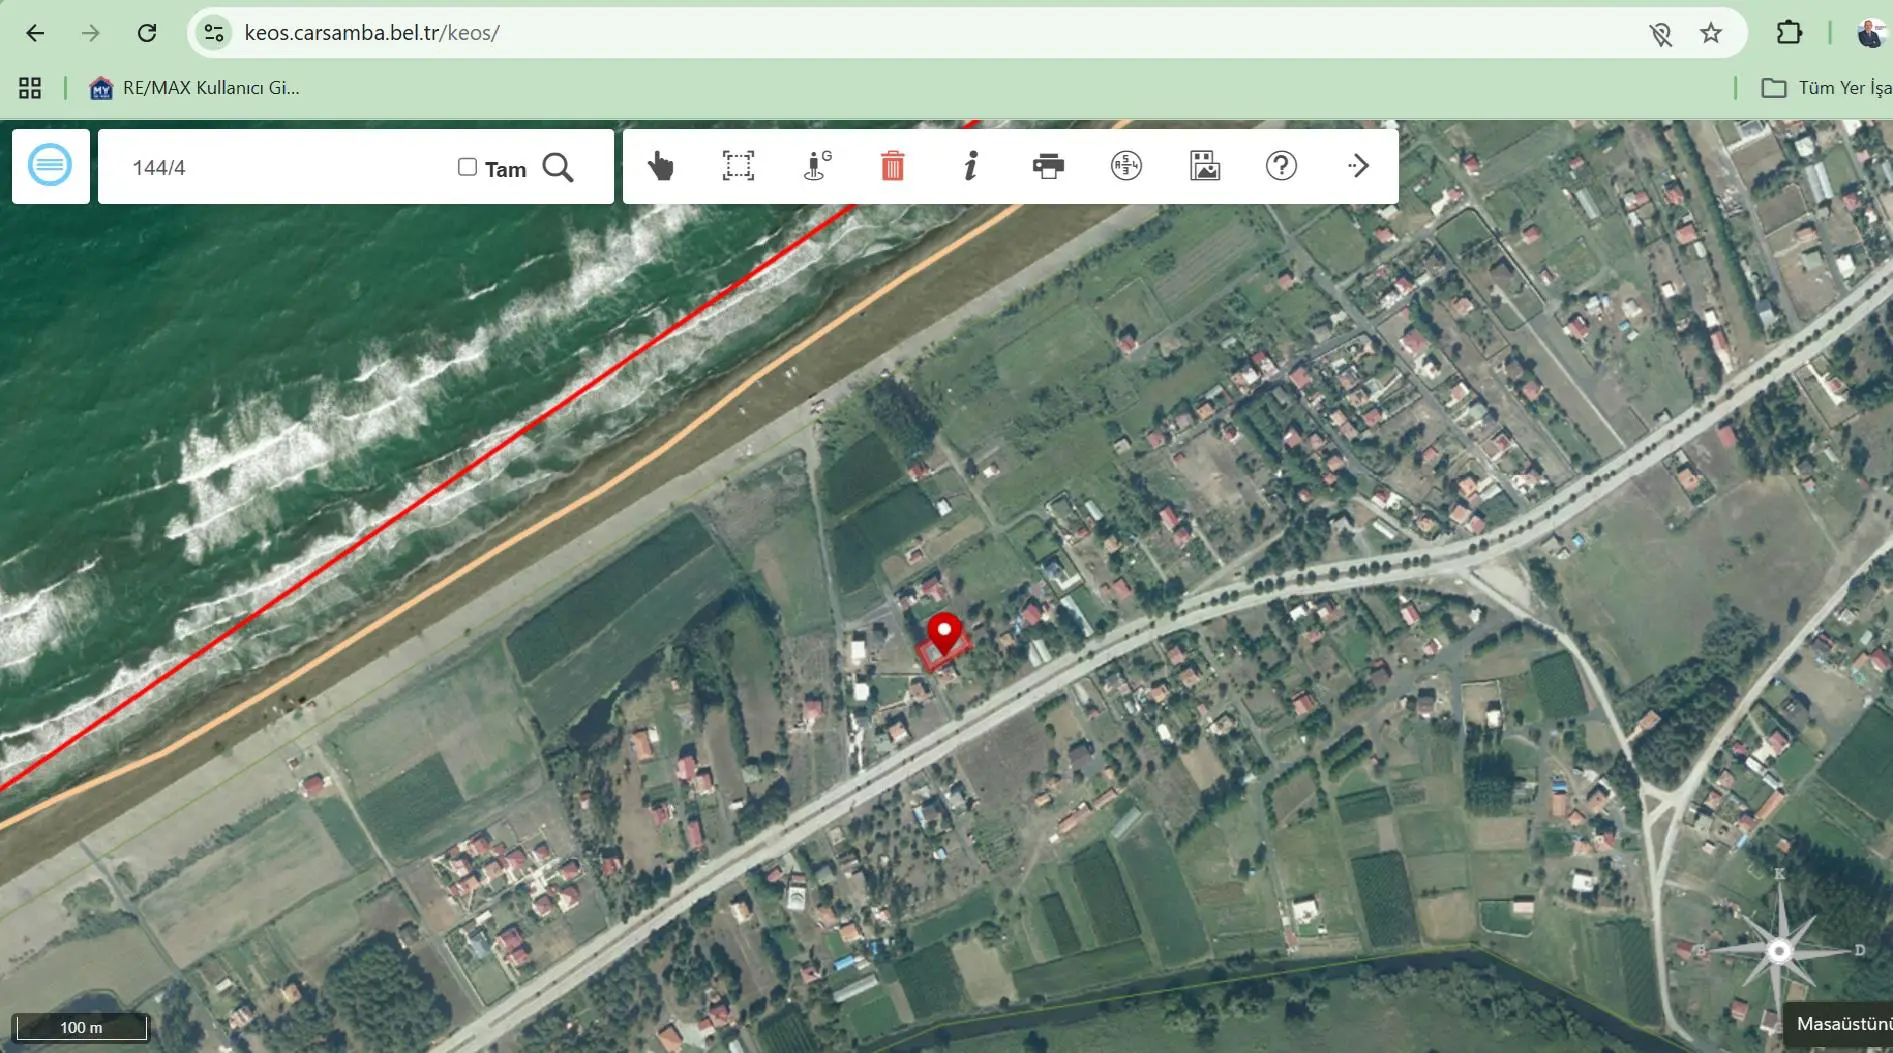Go back with browser back arrow
1893x1053 pixels.
click(x=35, y=33)
